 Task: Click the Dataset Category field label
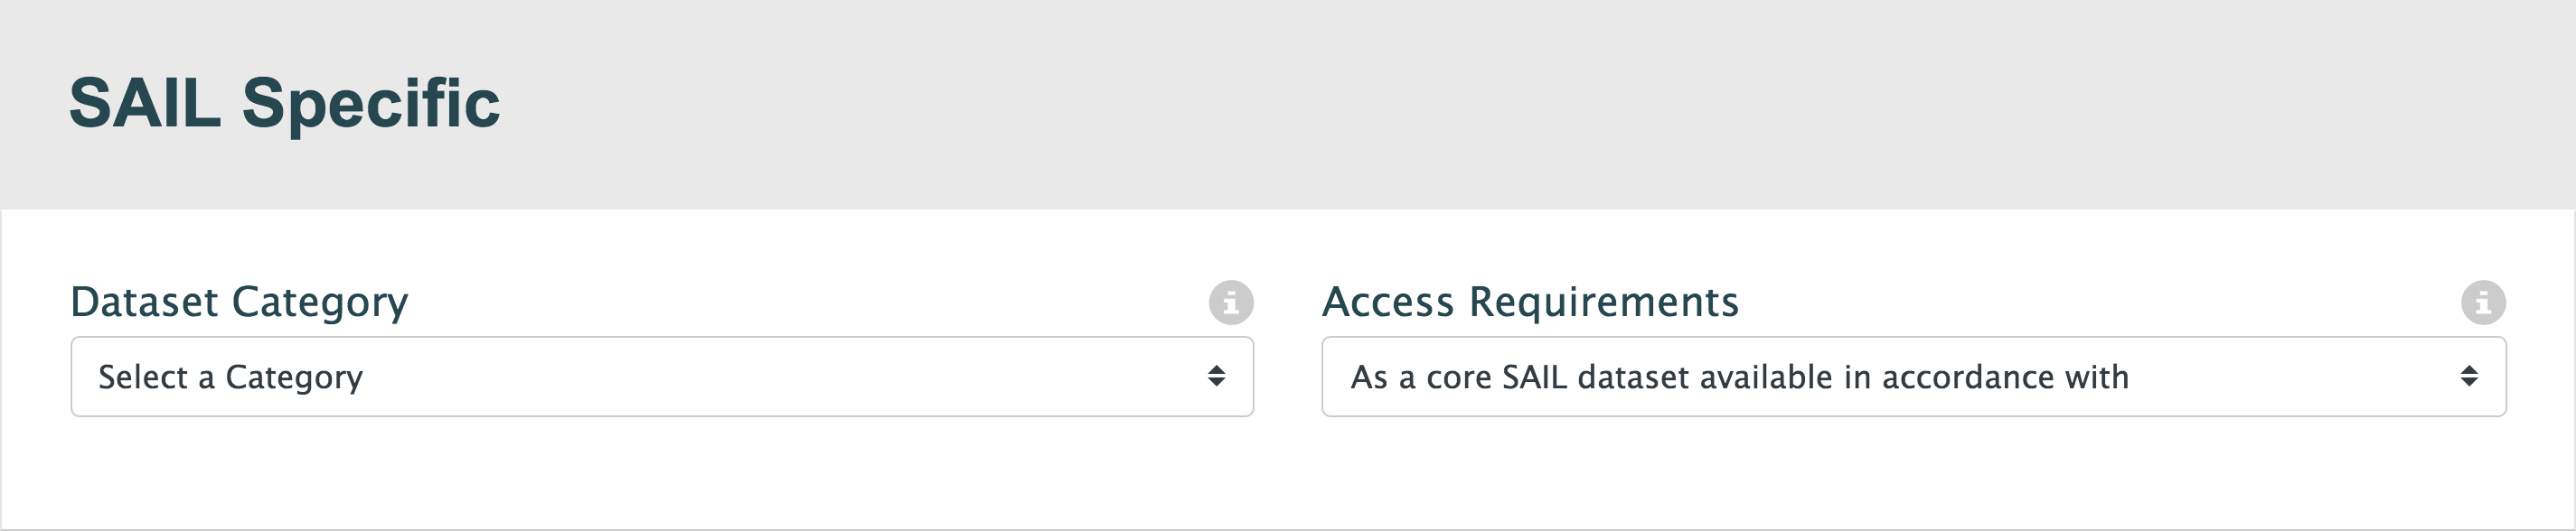(239, 302)
